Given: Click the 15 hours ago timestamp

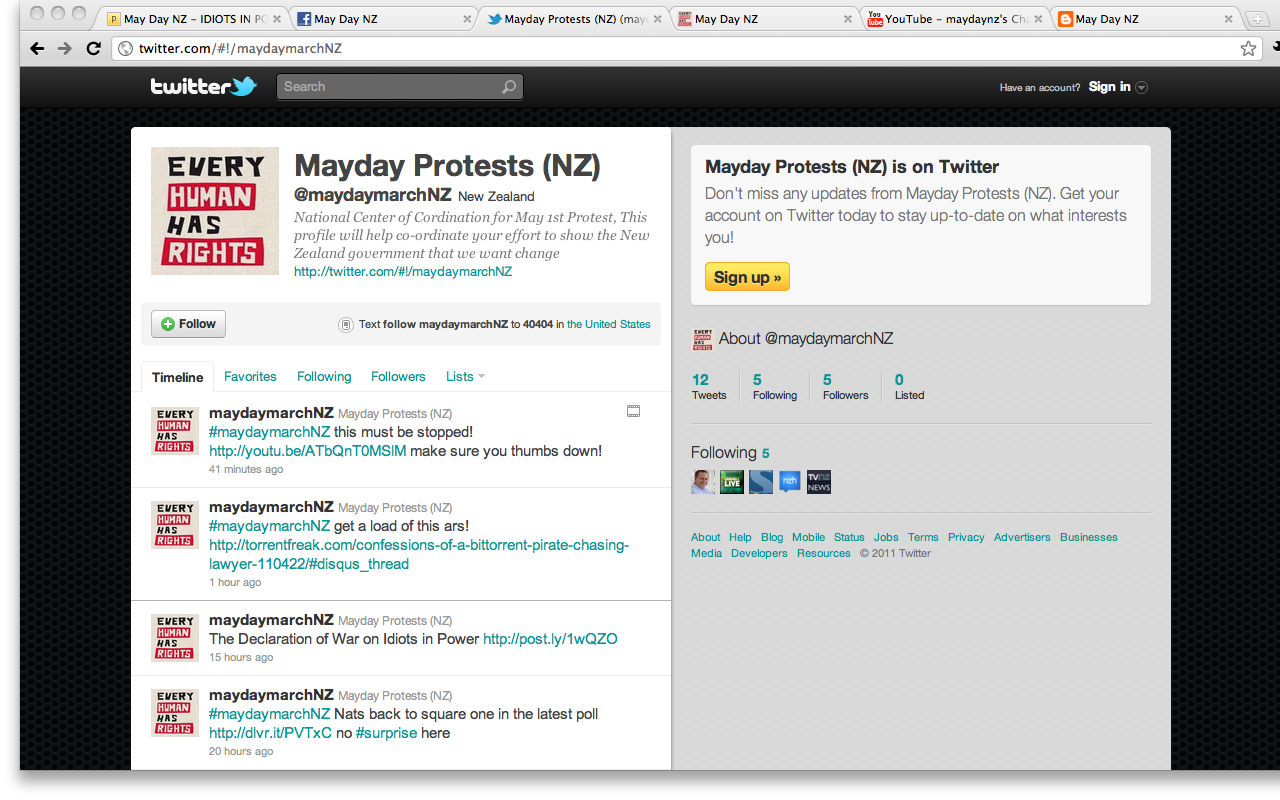Looking at the screenshot, I should click(241, 657).
